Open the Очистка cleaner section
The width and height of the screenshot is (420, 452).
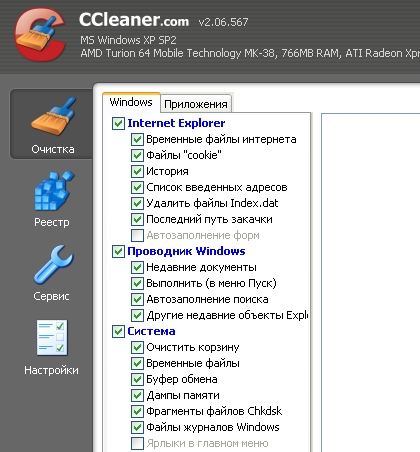click(x=52, y=124)
